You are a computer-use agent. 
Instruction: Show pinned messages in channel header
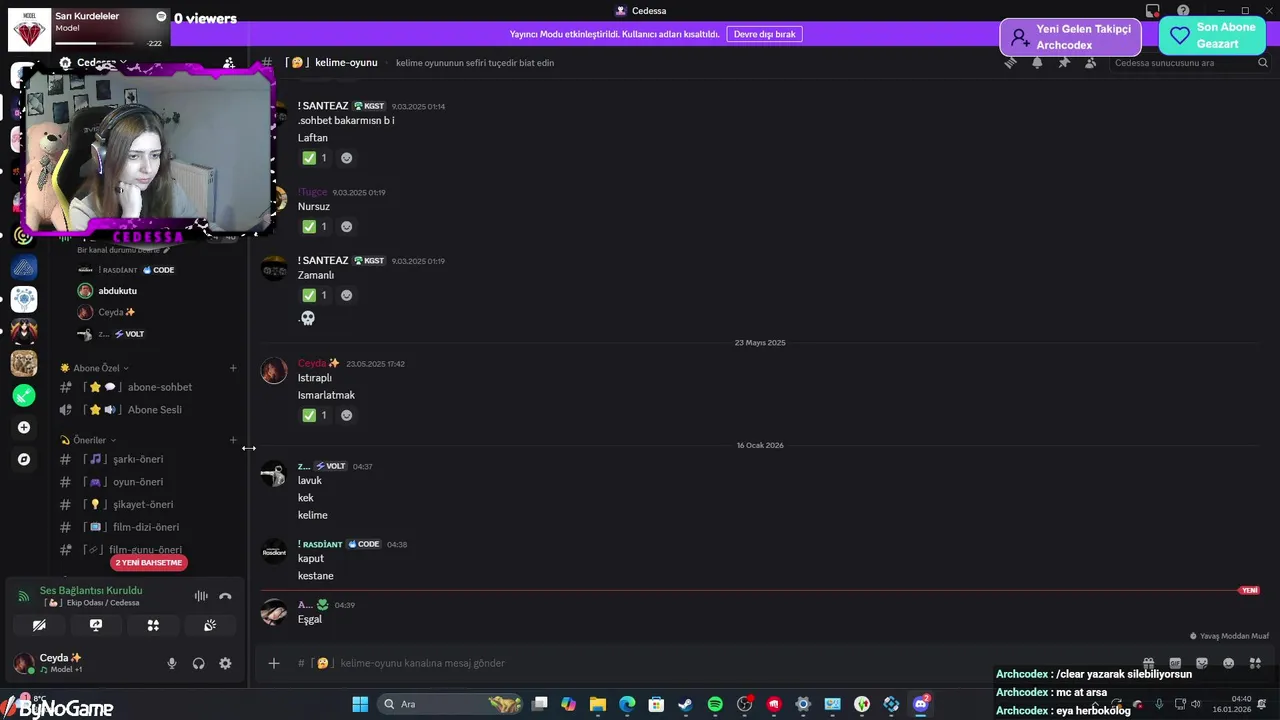pyautogui.click(x=1064, y=62)
